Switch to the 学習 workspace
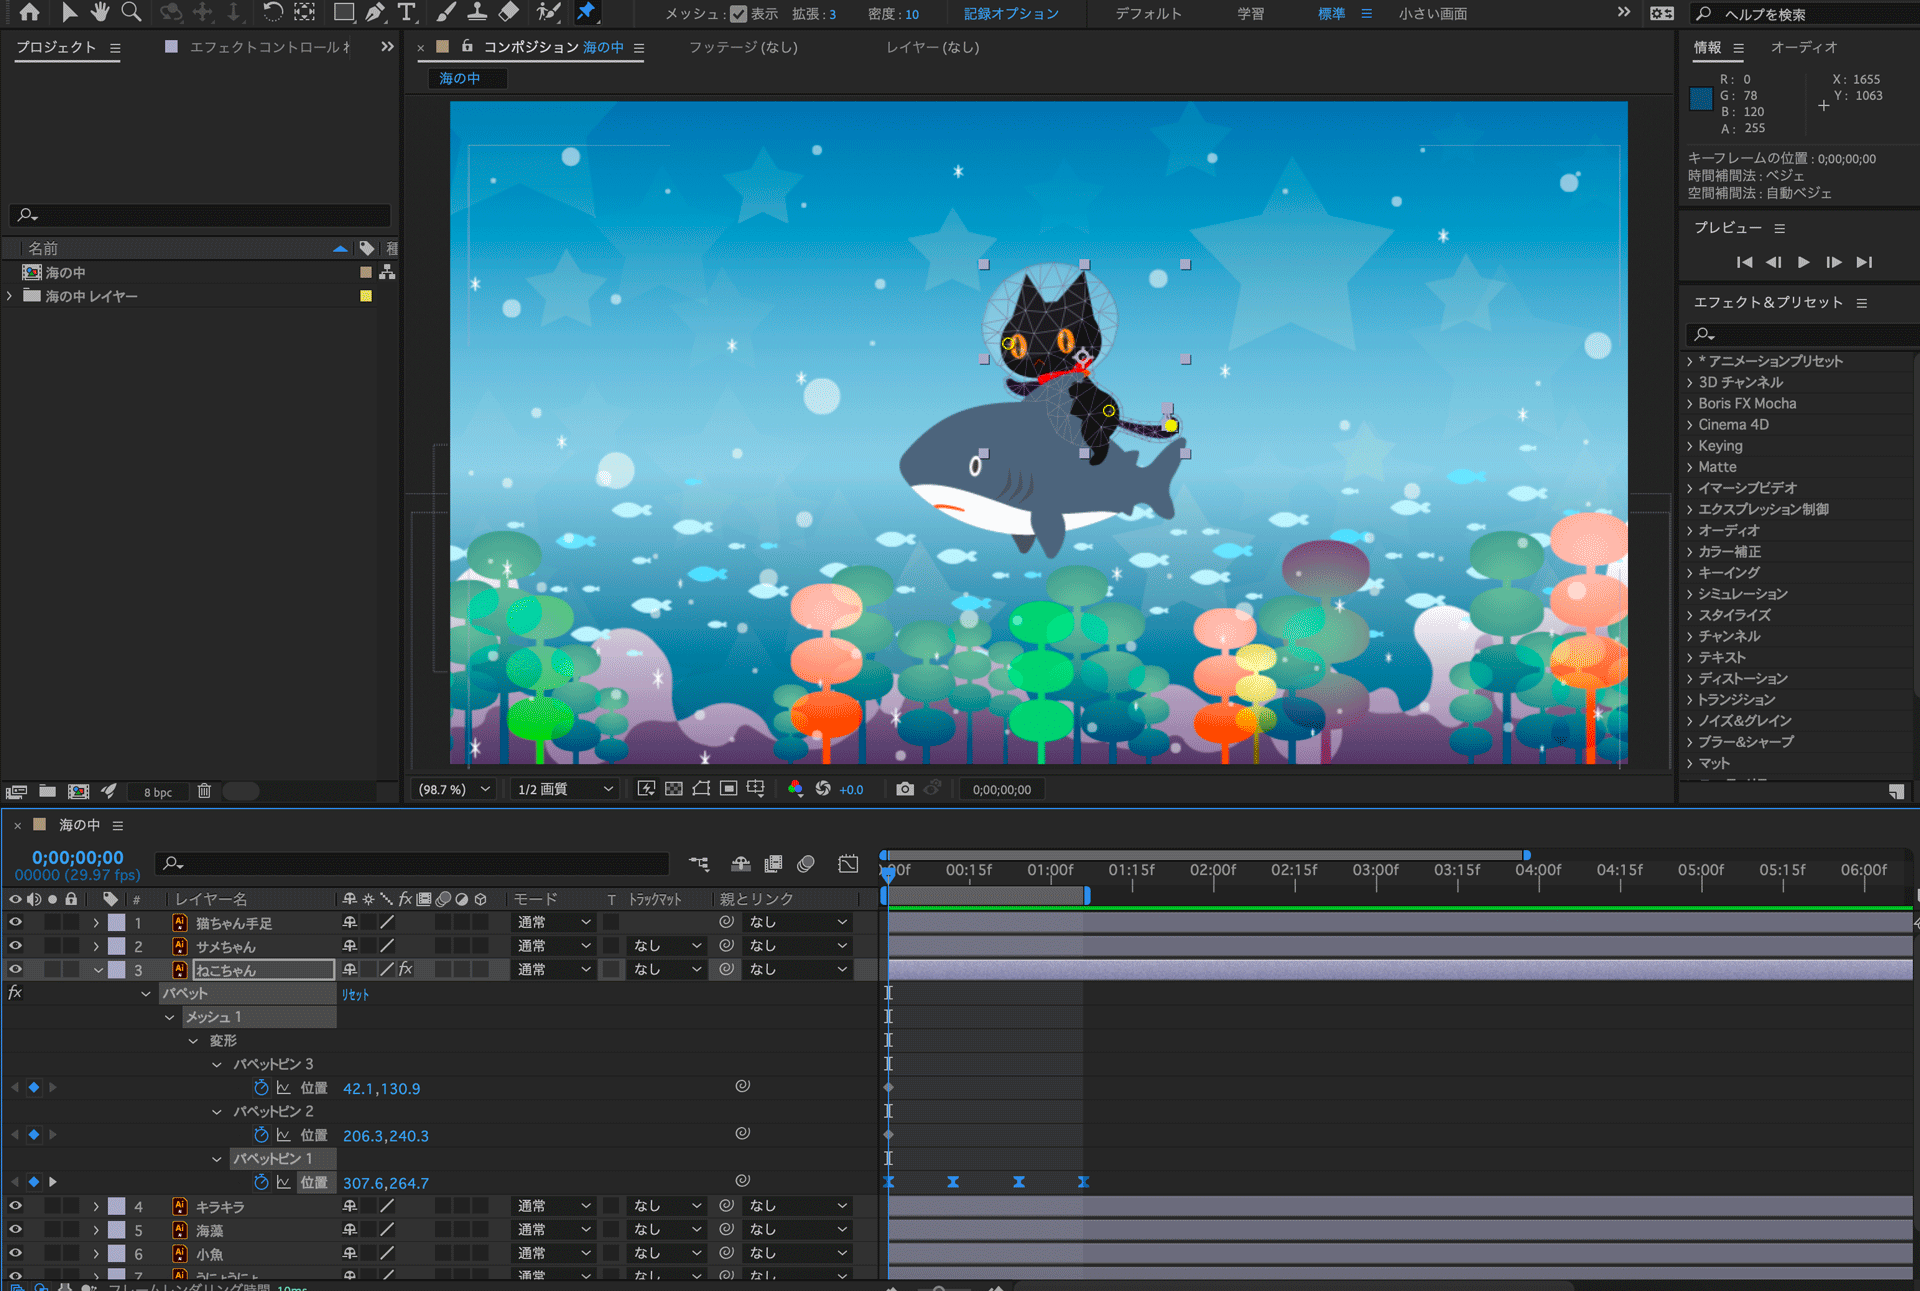The height and width of the screenshot is (1291, 1920). pos(1250,14)
